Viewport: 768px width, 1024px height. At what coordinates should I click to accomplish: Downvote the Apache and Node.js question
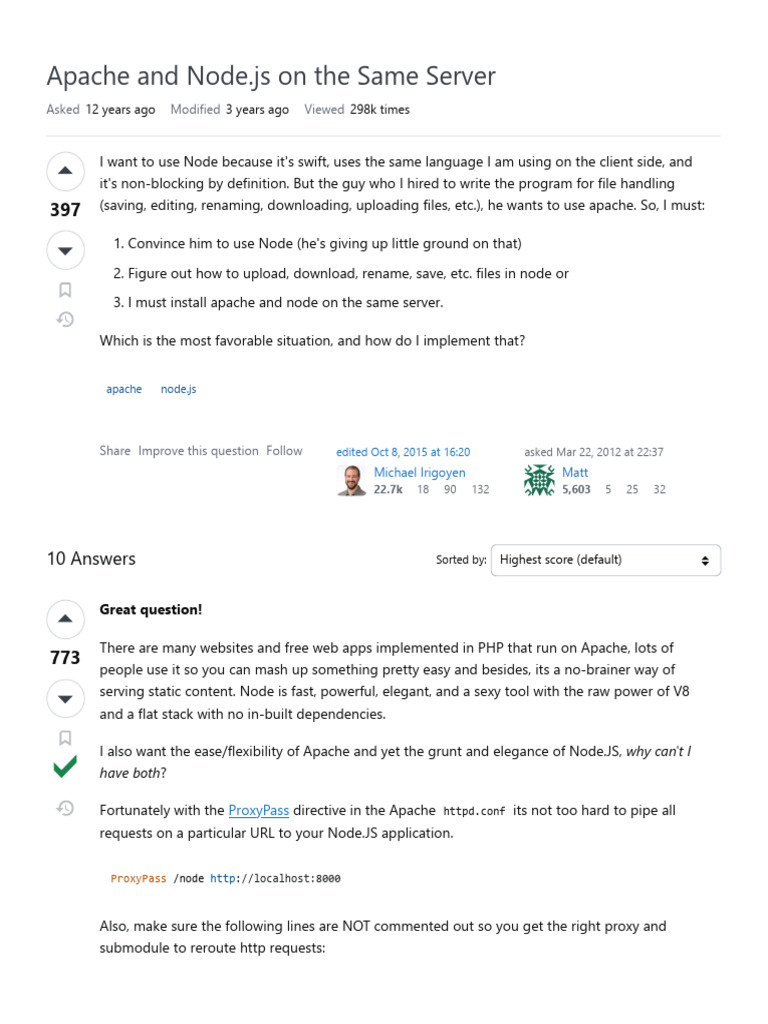[65, 250]
